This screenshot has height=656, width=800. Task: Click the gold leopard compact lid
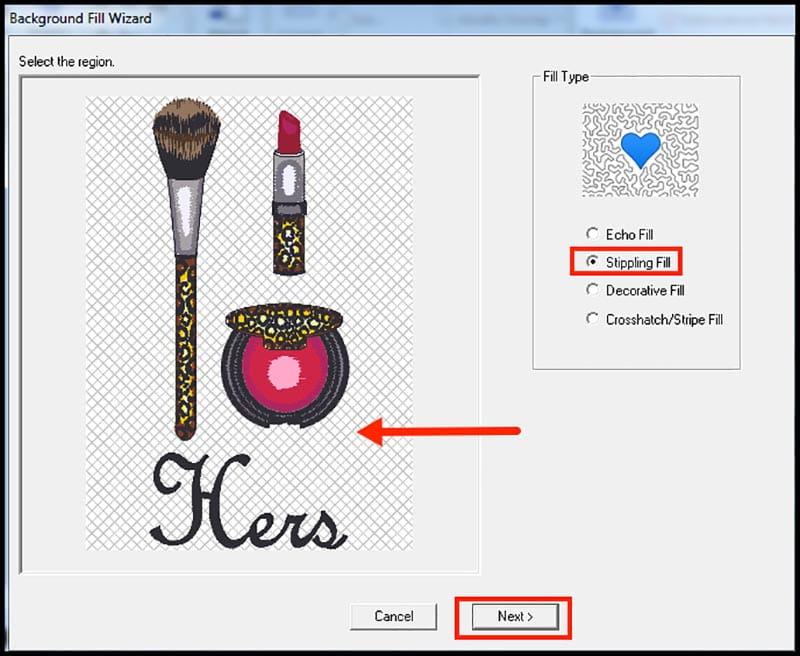pos(285,319)
